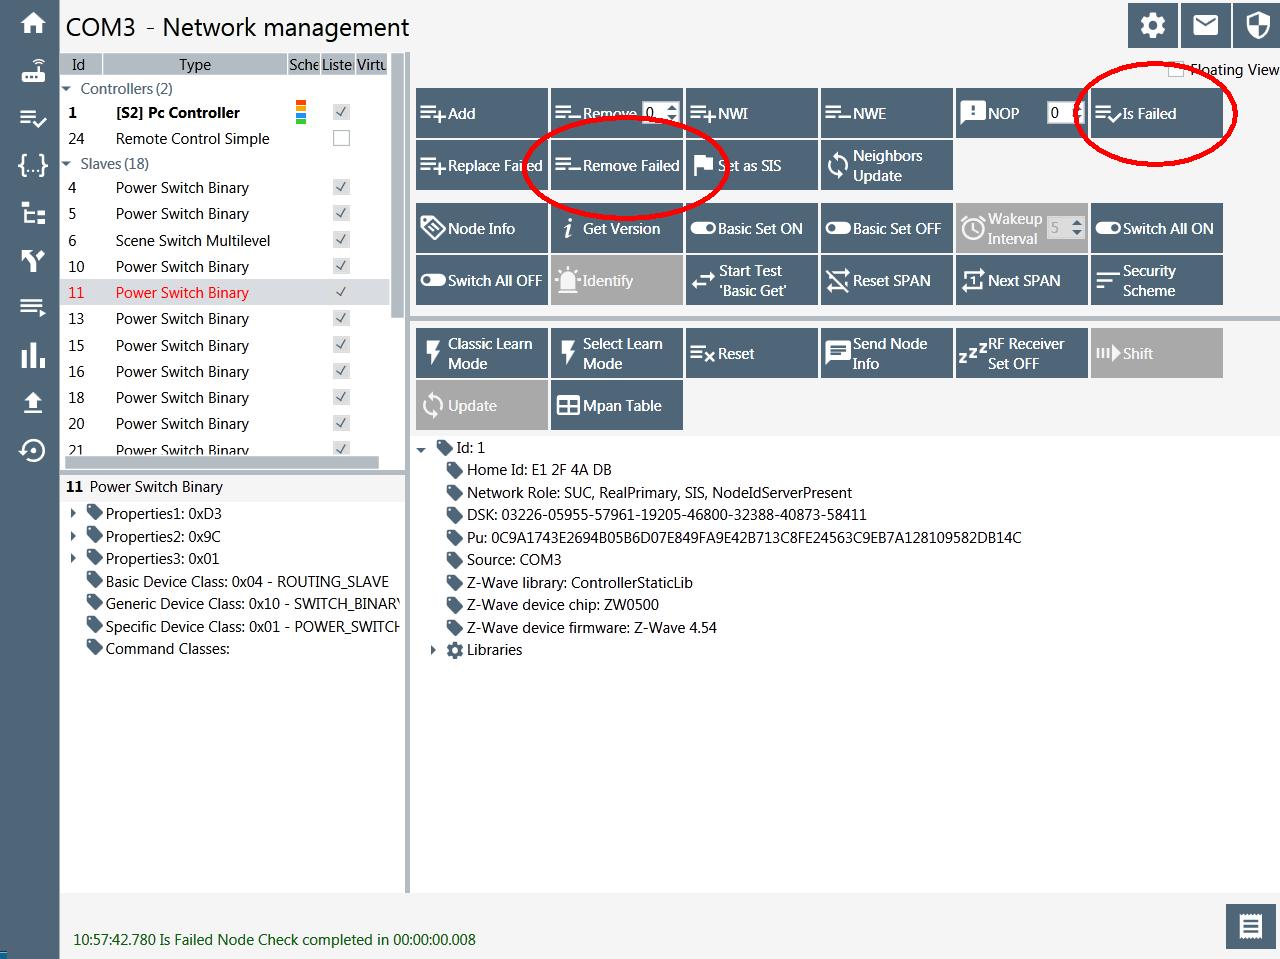Screen dimensions: 1280x959
Task: Click the Virtu column header
Action: coord(371,64)
